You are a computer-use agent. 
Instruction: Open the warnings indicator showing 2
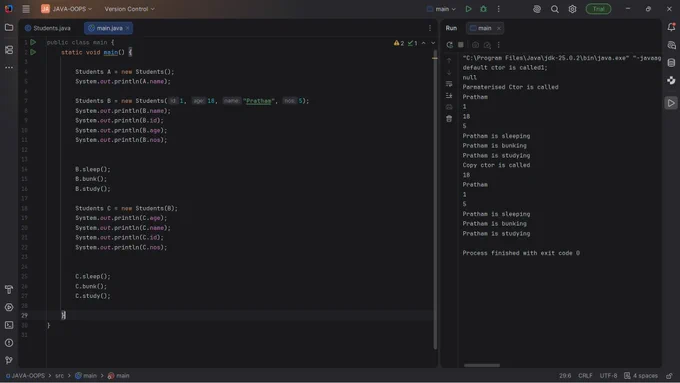pos(399,43)
